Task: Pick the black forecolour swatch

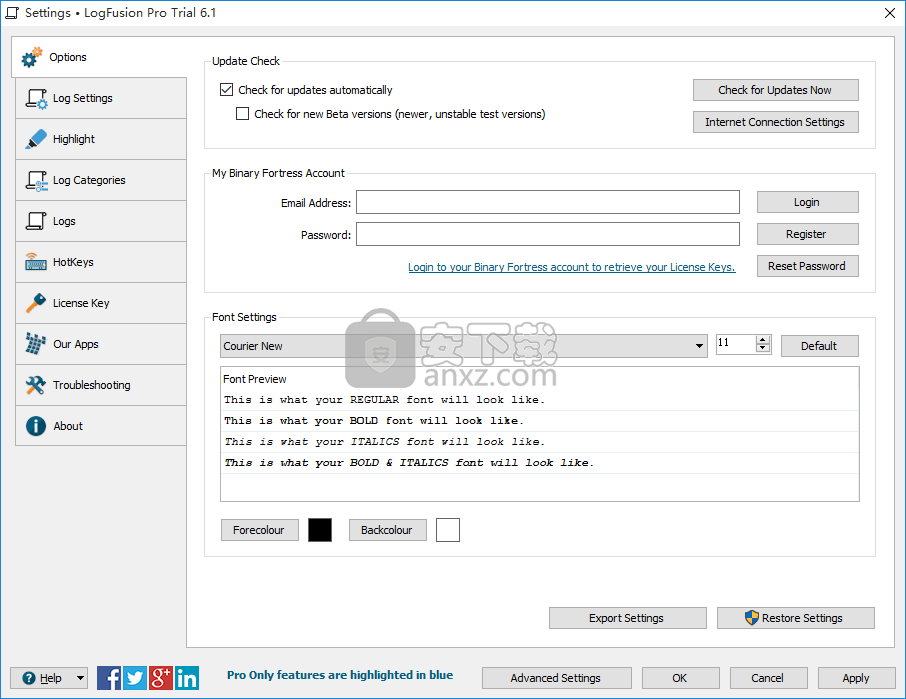Action: (320, 530)
